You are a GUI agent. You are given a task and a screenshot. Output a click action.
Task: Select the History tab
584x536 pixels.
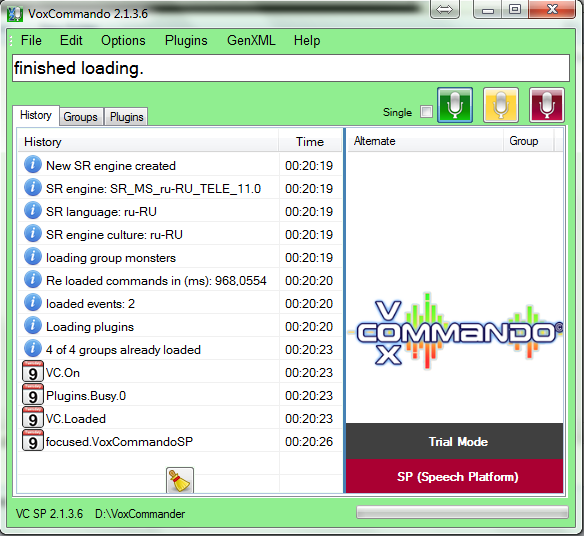tap(36, 115)
